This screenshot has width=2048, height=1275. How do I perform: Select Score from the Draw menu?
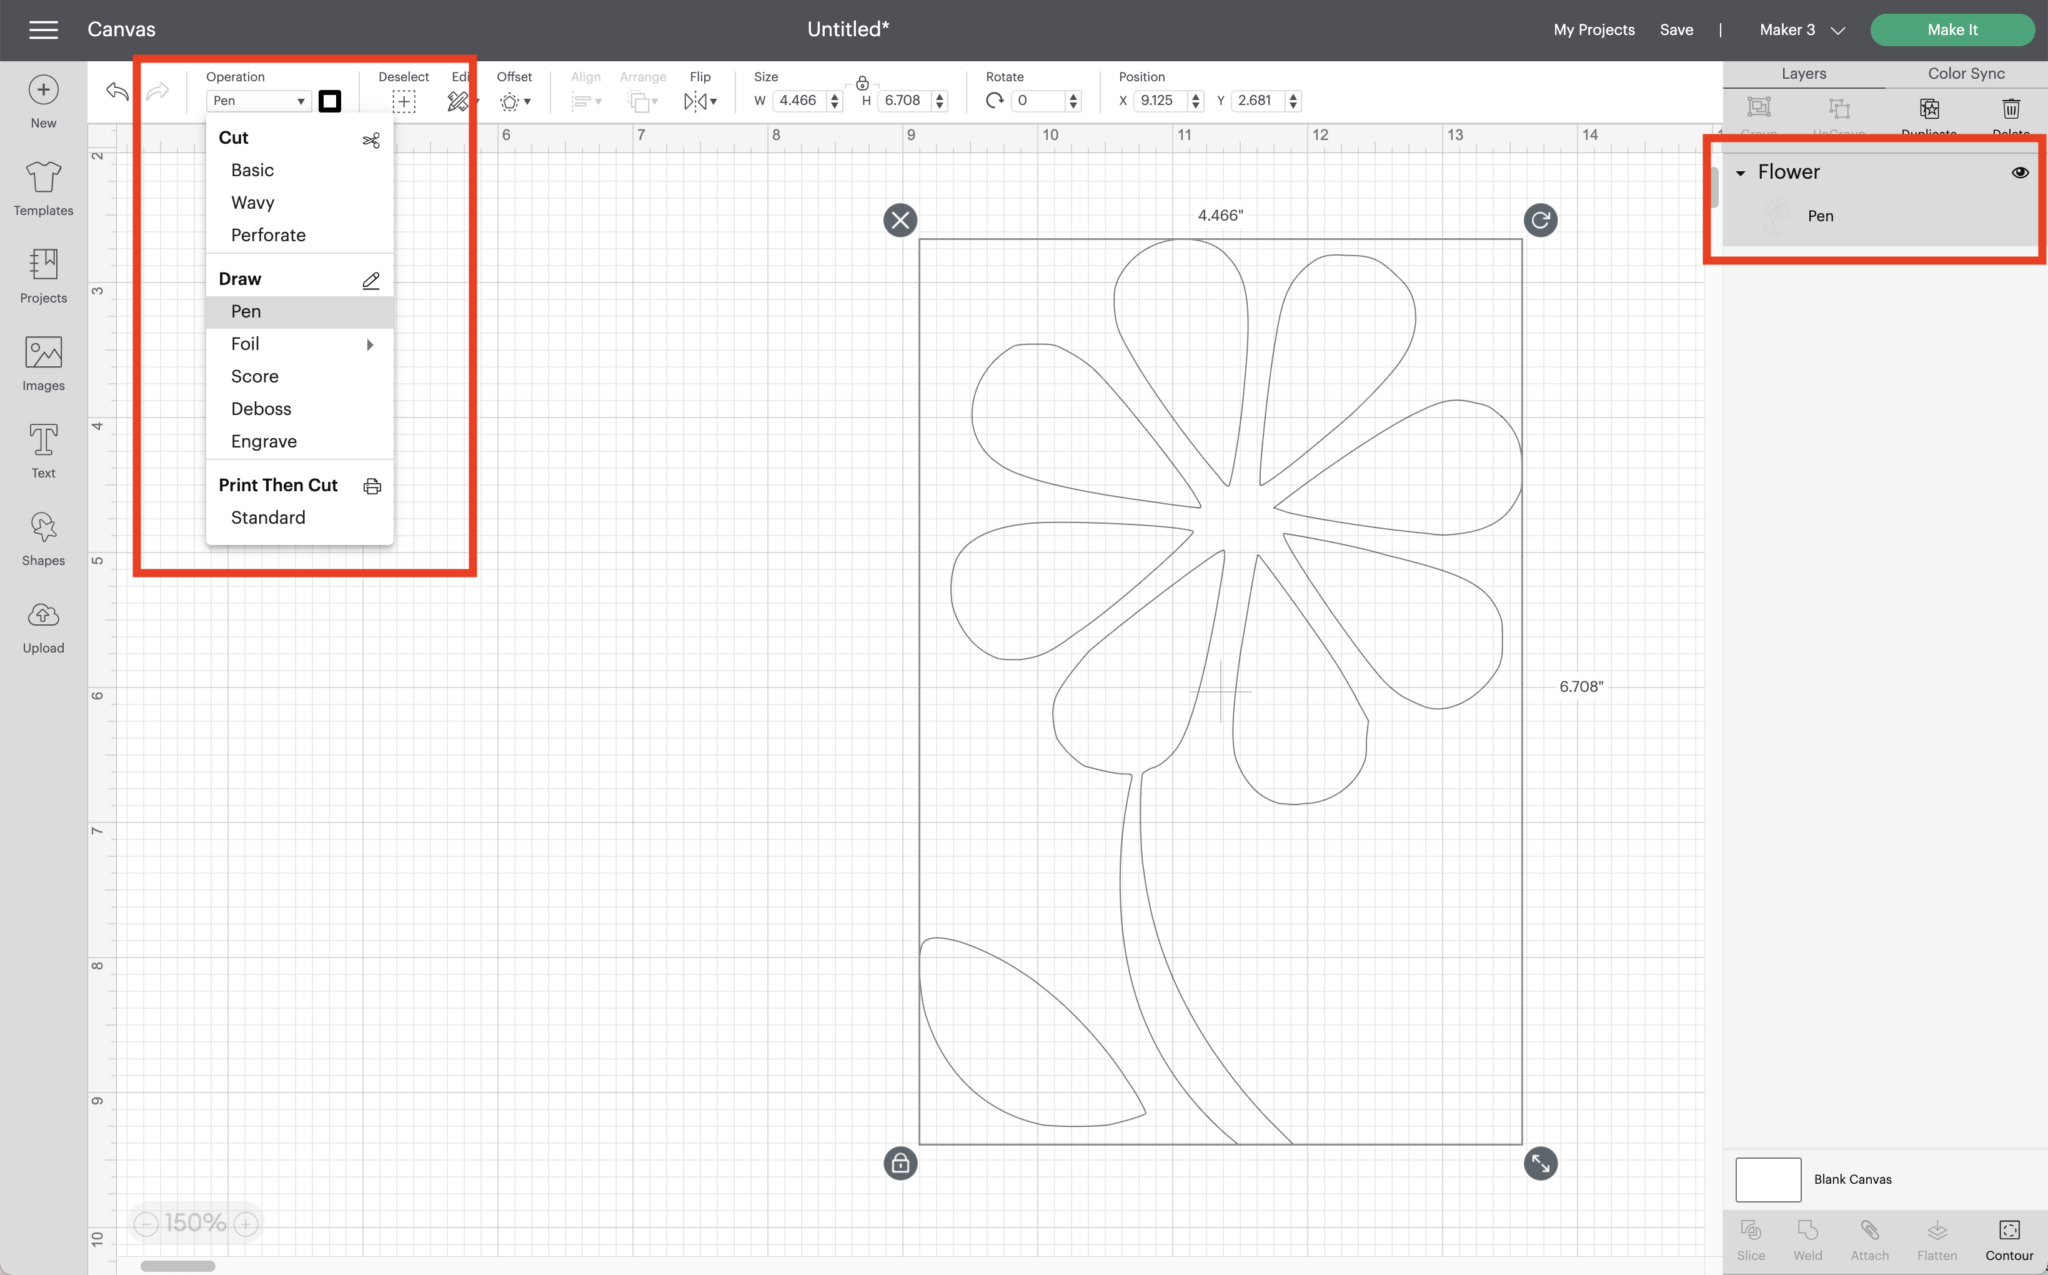[x=254, y=376]
